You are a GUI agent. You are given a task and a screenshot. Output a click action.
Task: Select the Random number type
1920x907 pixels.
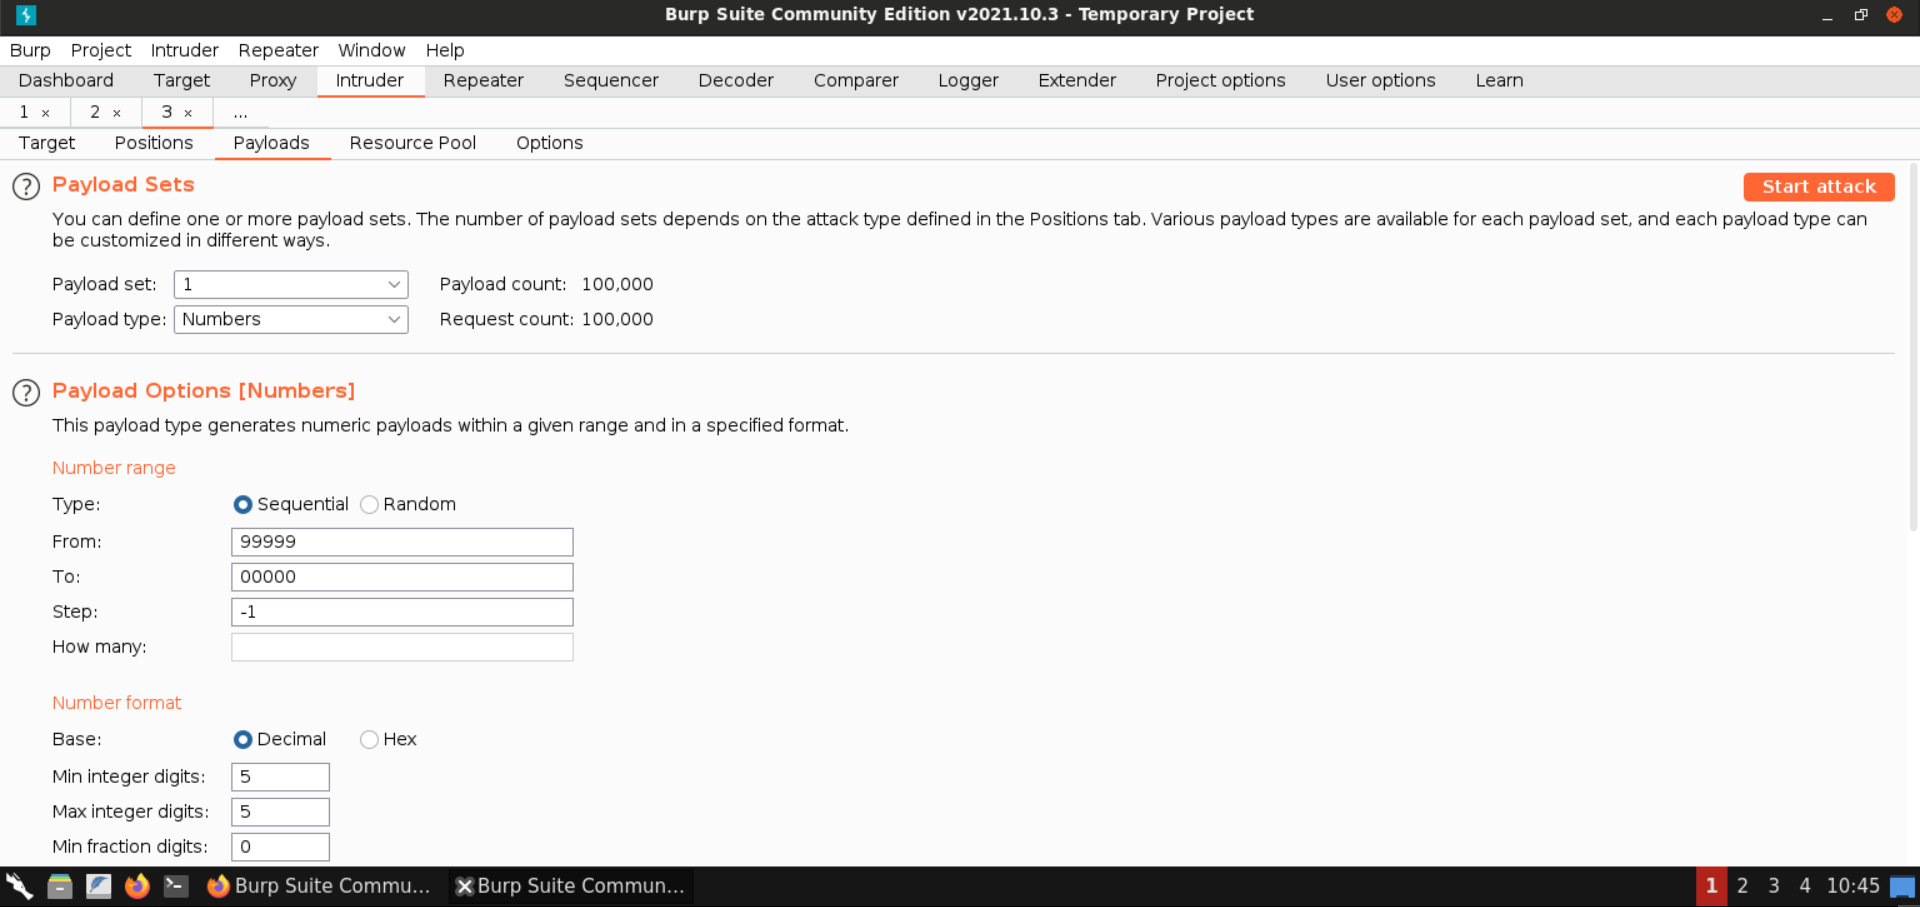(370, 505)
